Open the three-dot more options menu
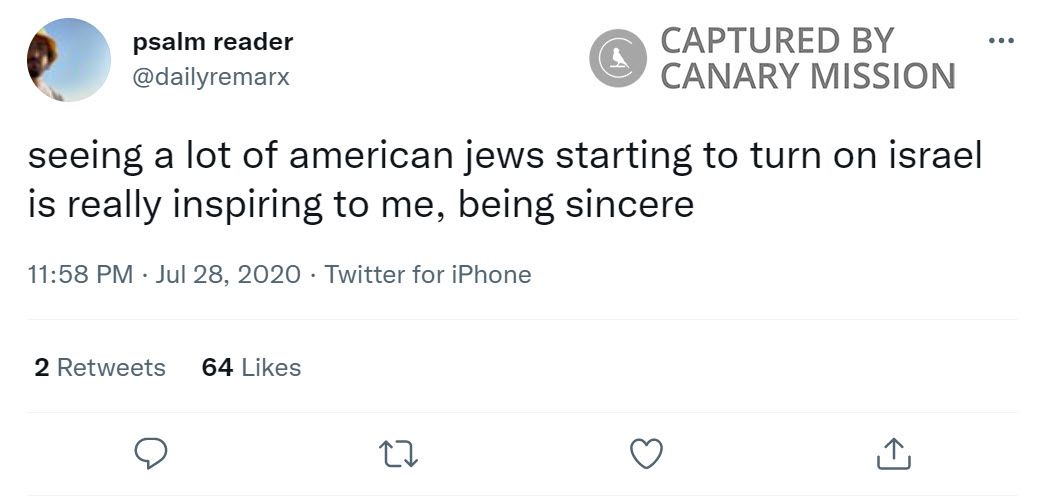Image resolution: width=1046 pixels, height=496 pixels. 1000,42
